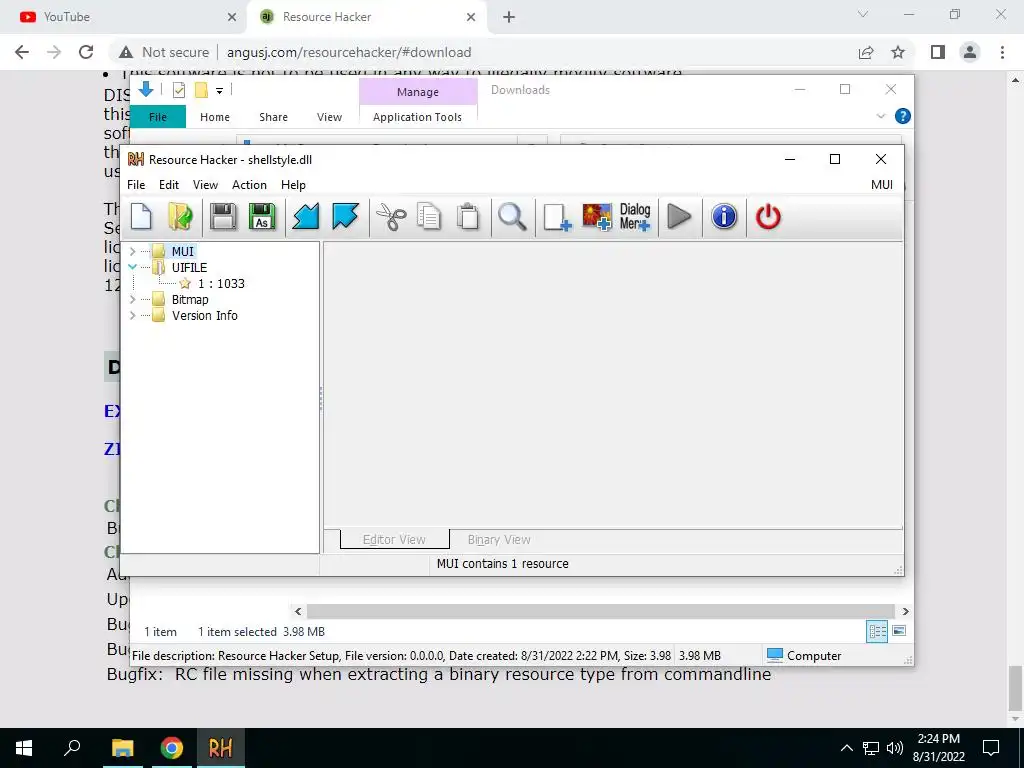
Task: Create a new blank resource file
Action: coord(141,217)
